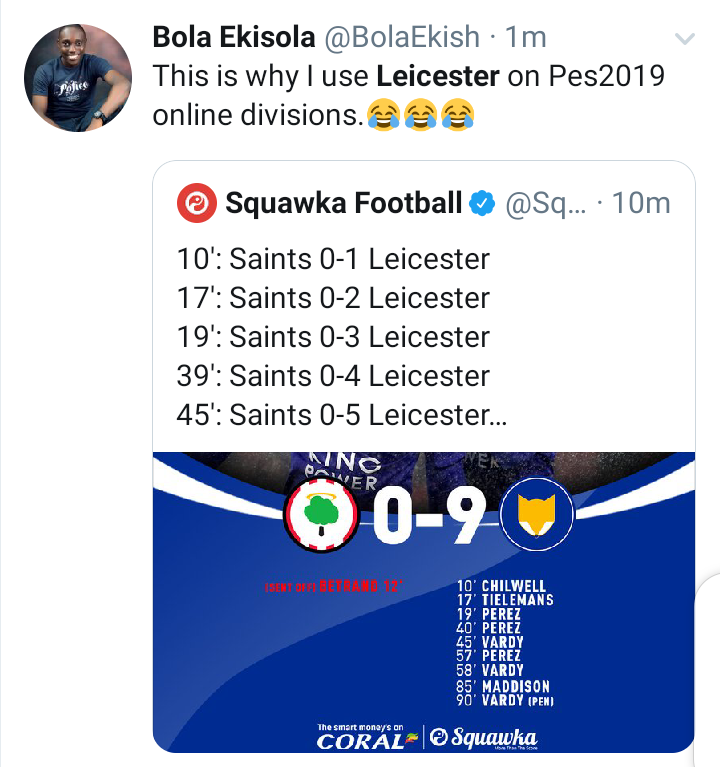Click the Leicester fox crest icon
Screen dimensions: 720x767
pos(536,517)
